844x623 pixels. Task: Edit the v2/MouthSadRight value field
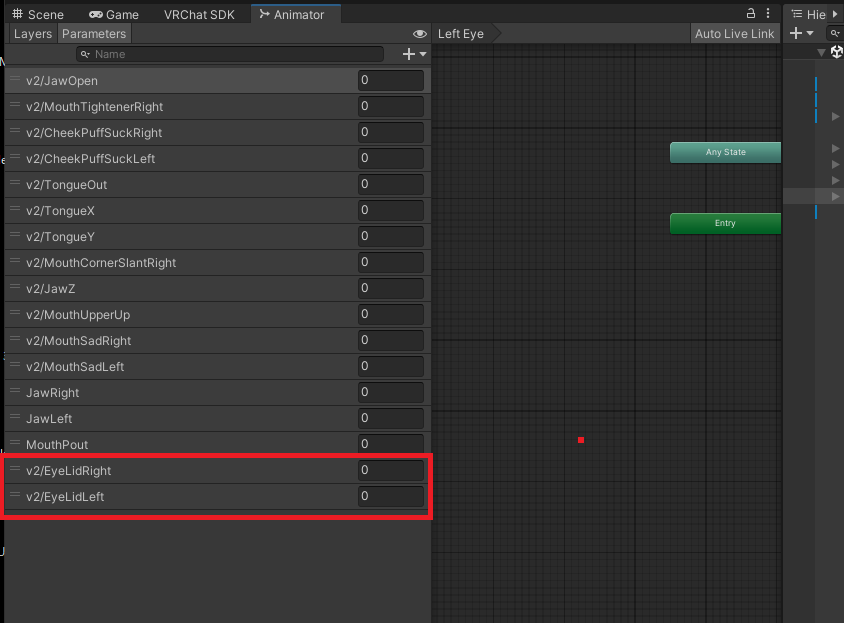tap(391, 340)
